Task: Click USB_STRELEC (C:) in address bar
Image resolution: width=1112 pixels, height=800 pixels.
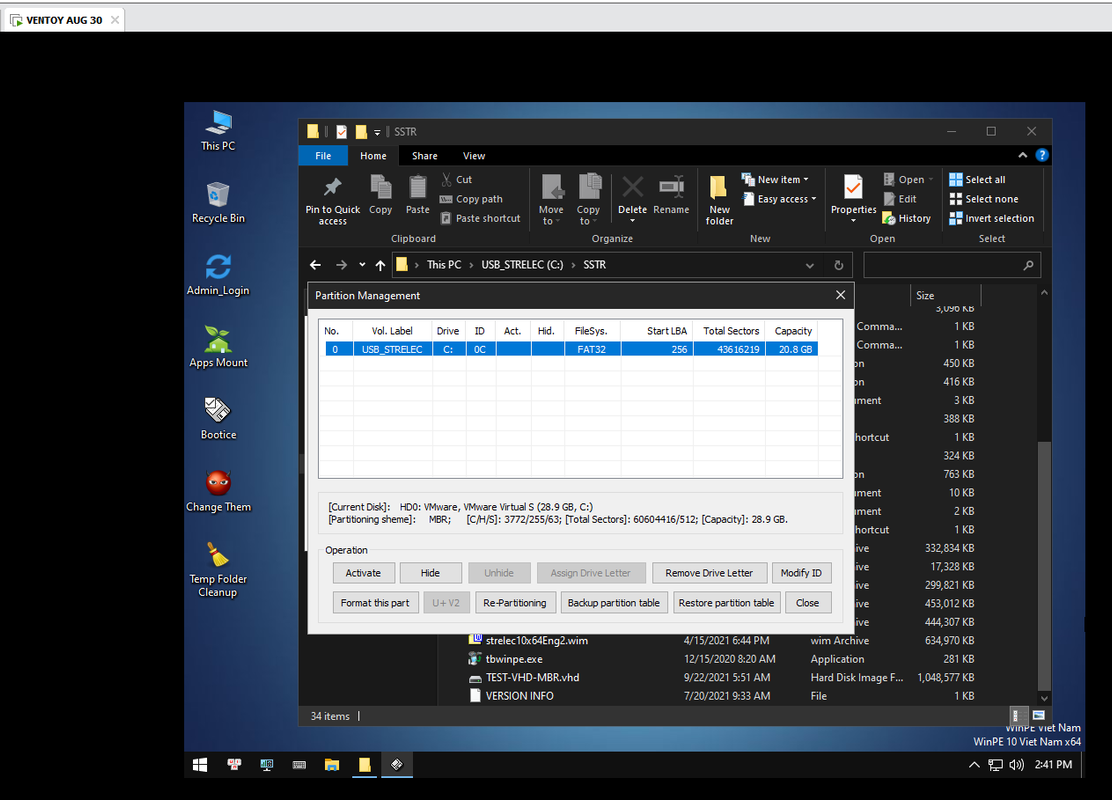Action: (x=522, y=265)
